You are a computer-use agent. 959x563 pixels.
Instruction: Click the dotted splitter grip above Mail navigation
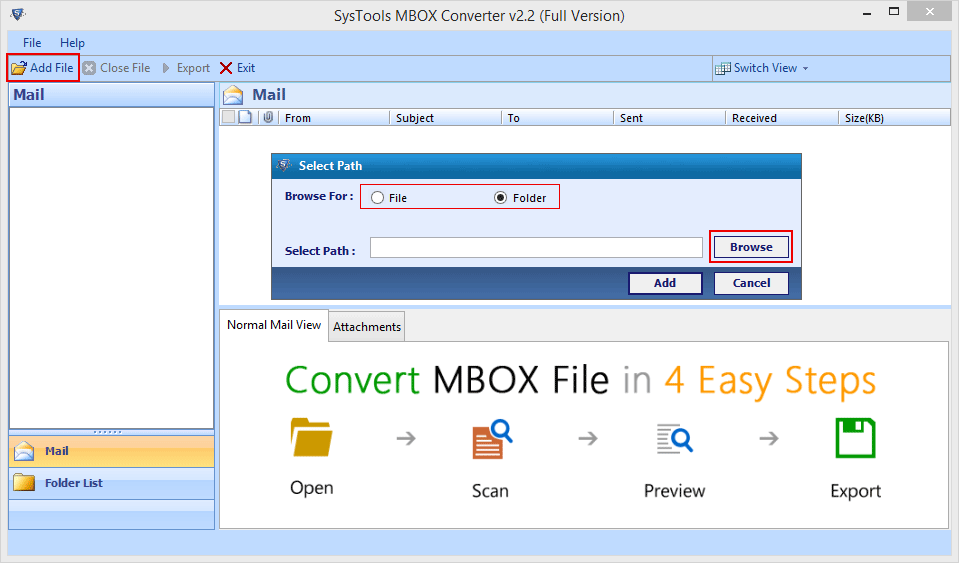(x=108, y=432)
